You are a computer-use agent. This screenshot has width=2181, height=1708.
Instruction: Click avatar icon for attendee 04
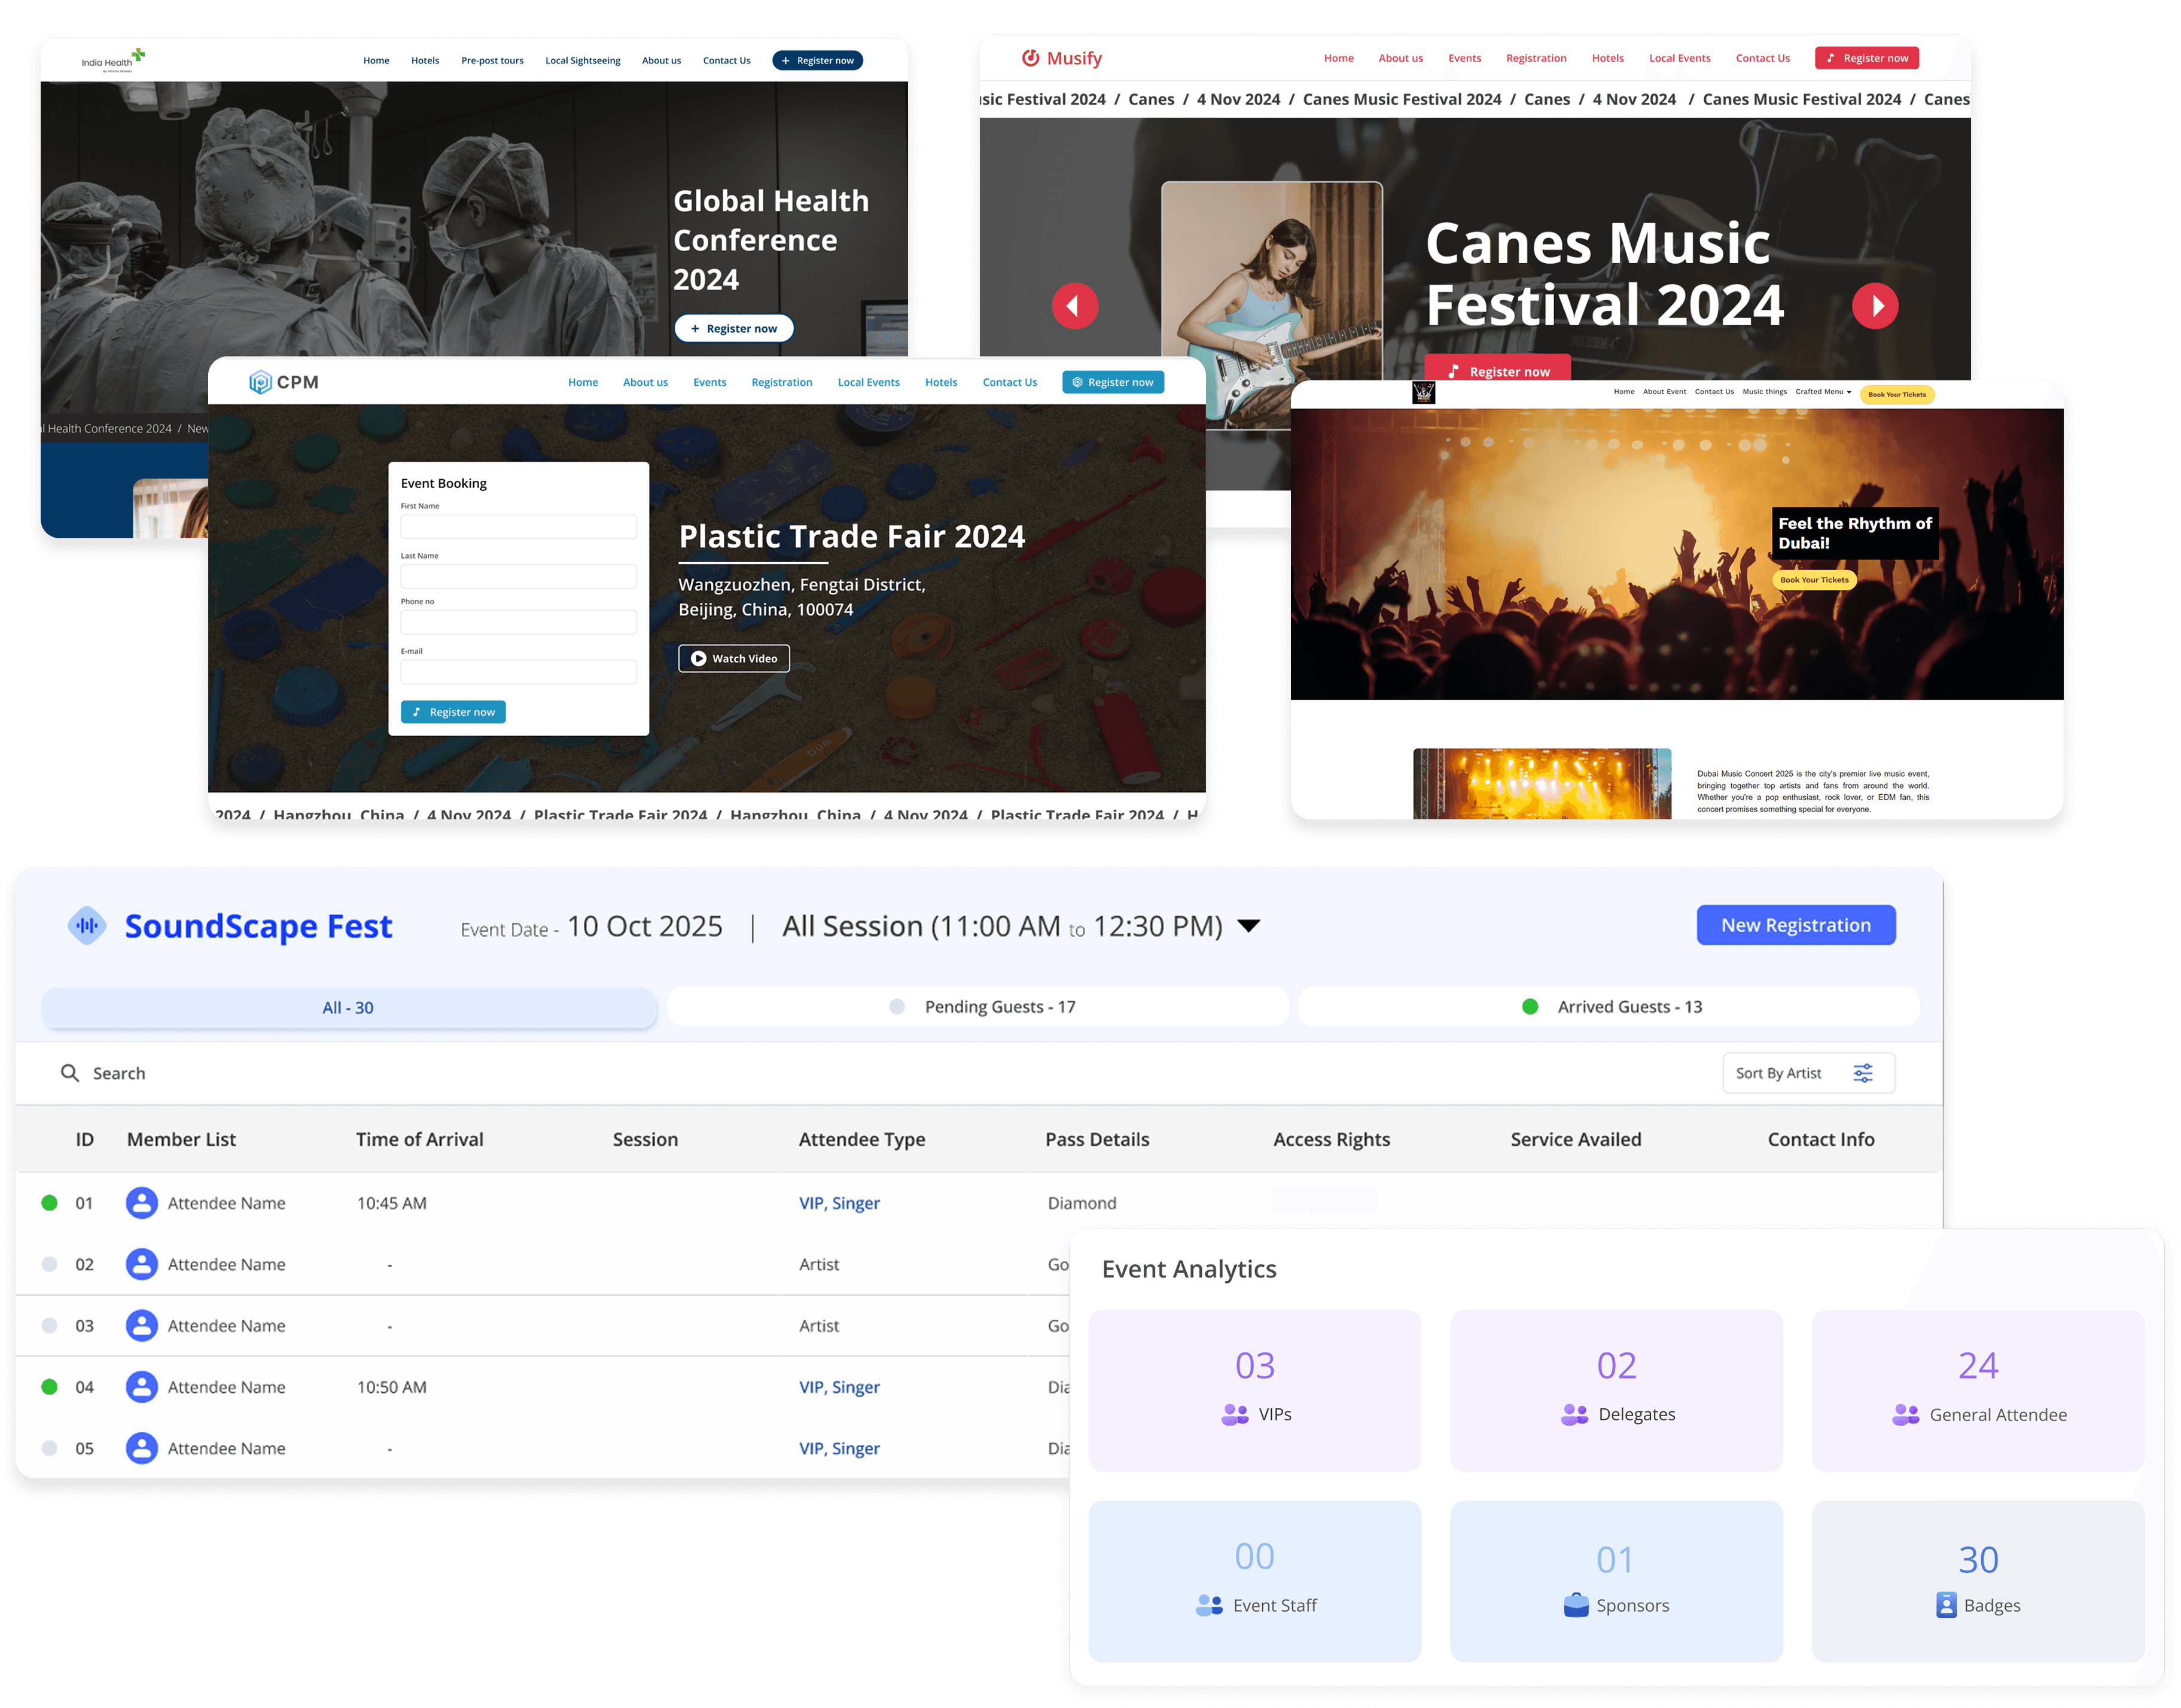(142, 1387)
